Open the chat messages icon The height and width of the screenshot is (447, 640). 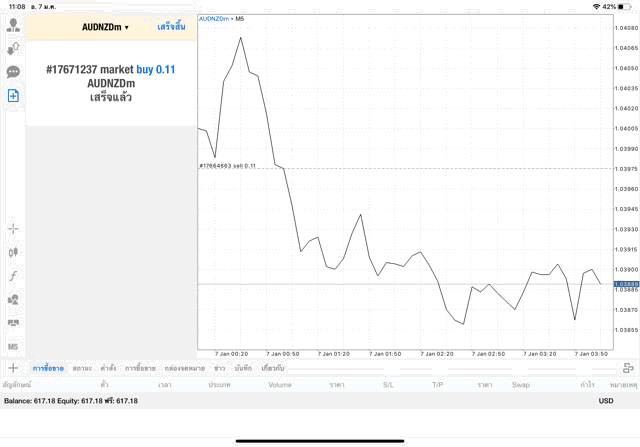pyautogui.click(x=13, y=72)
